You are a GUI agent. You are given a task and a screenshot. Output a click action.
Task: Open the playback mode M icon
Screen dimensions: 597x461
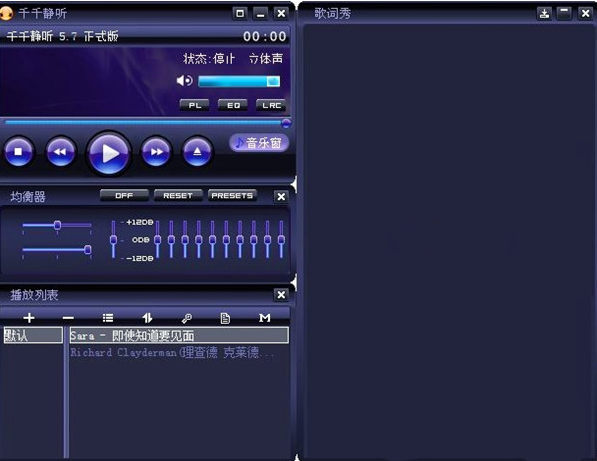click(x=265, y=318)
